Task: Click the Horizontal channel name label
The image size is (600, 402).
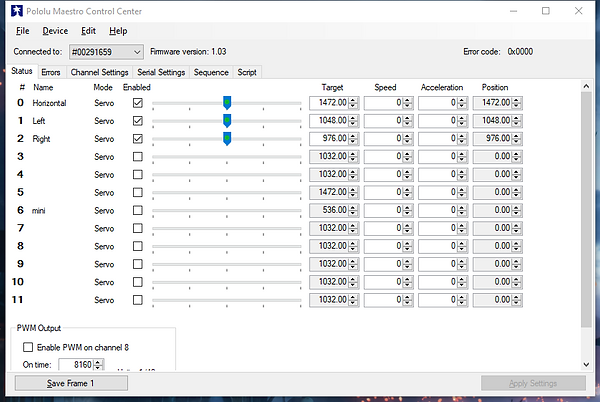Action: 49,103
